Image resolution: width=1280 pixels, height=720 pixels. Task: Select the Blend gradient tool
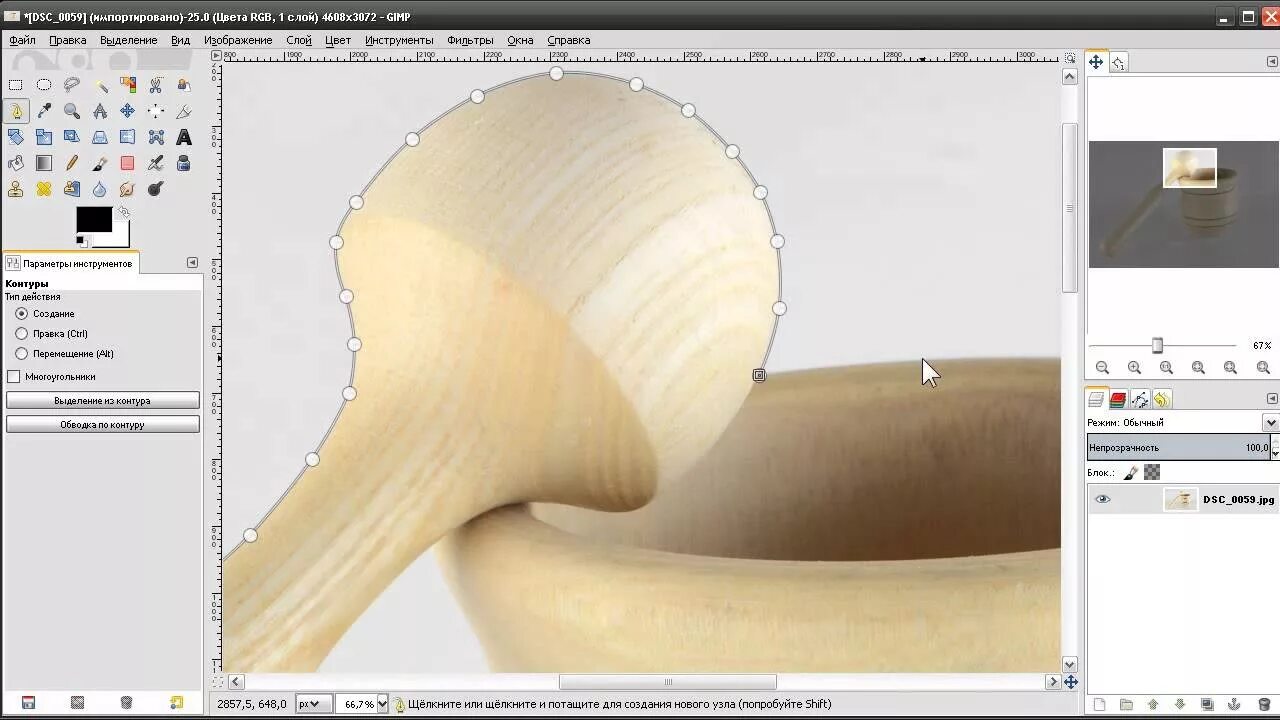(44, 163)
